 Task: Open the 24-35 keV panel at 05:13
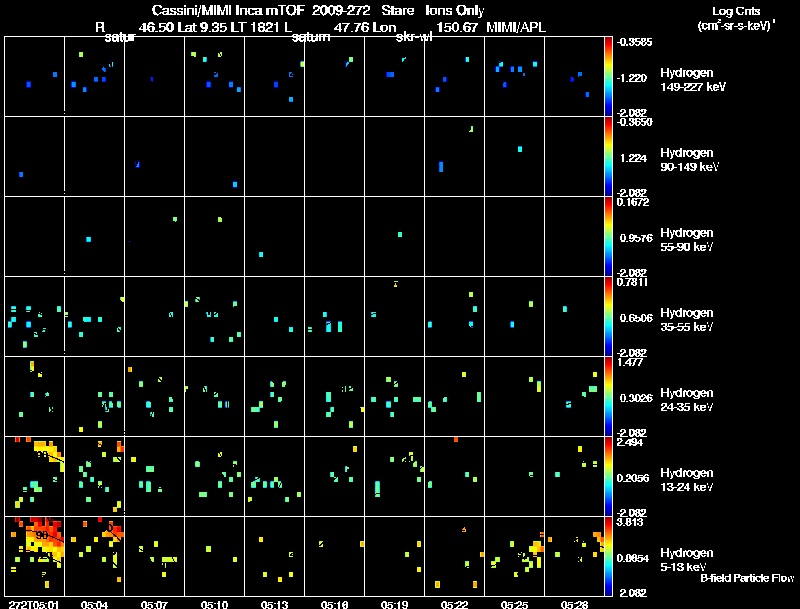(274, 397)
